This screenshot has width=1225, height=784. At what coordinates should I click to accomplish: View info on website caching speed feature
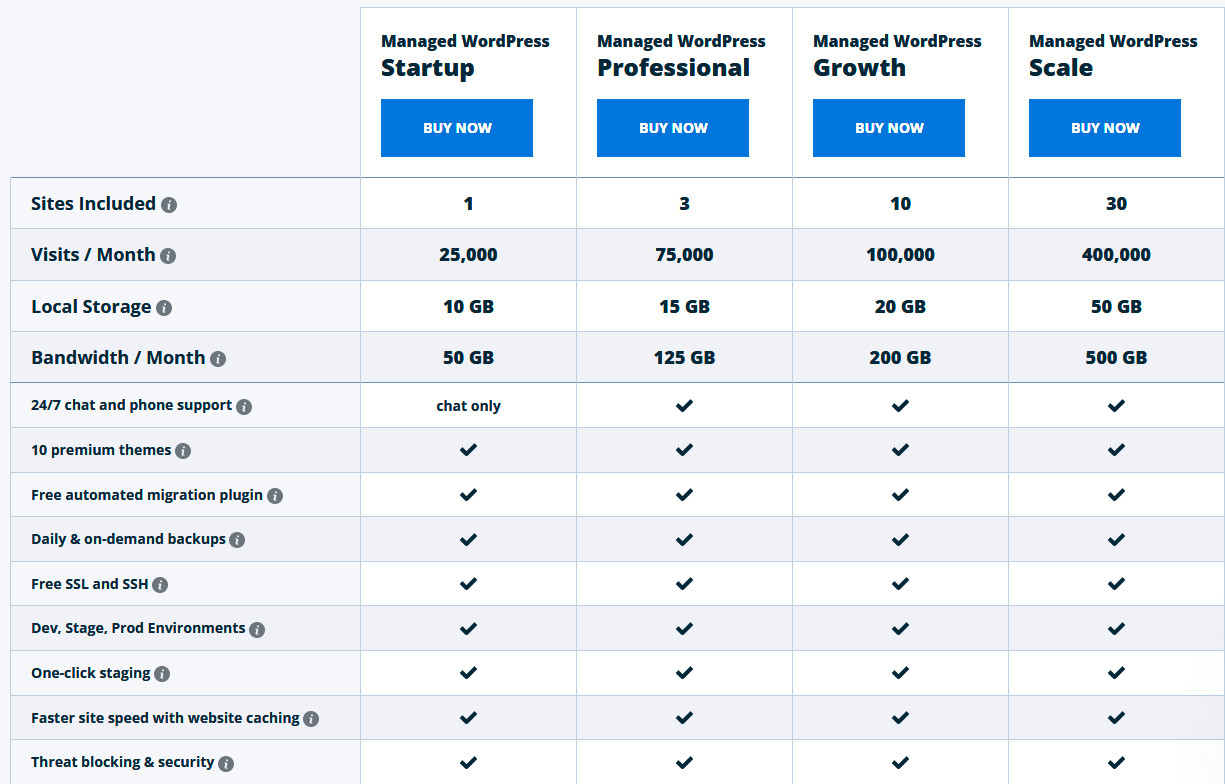click(311, 718)
